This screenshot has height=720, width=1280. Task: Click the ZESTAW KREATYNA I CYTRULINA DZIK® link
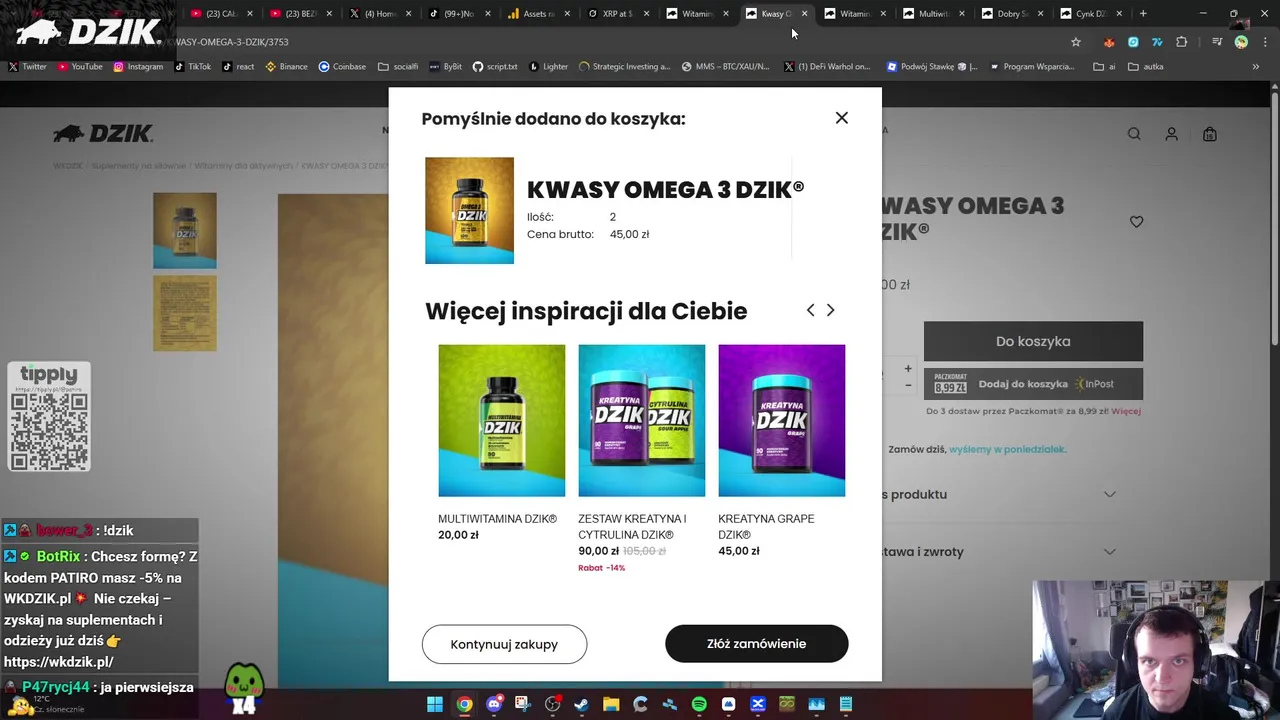pyautogui.click(x=632, y=527)
